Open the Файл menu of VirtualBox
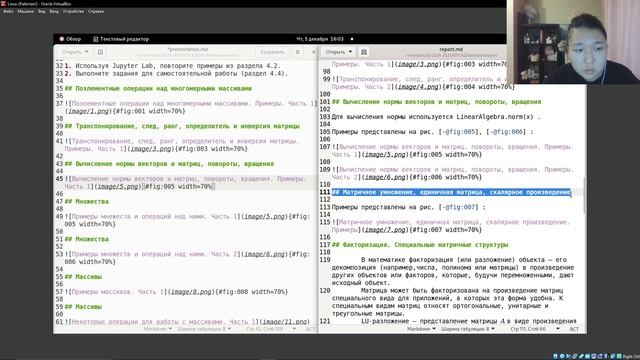This screenshot has width=640, height=360. [8, 11]
